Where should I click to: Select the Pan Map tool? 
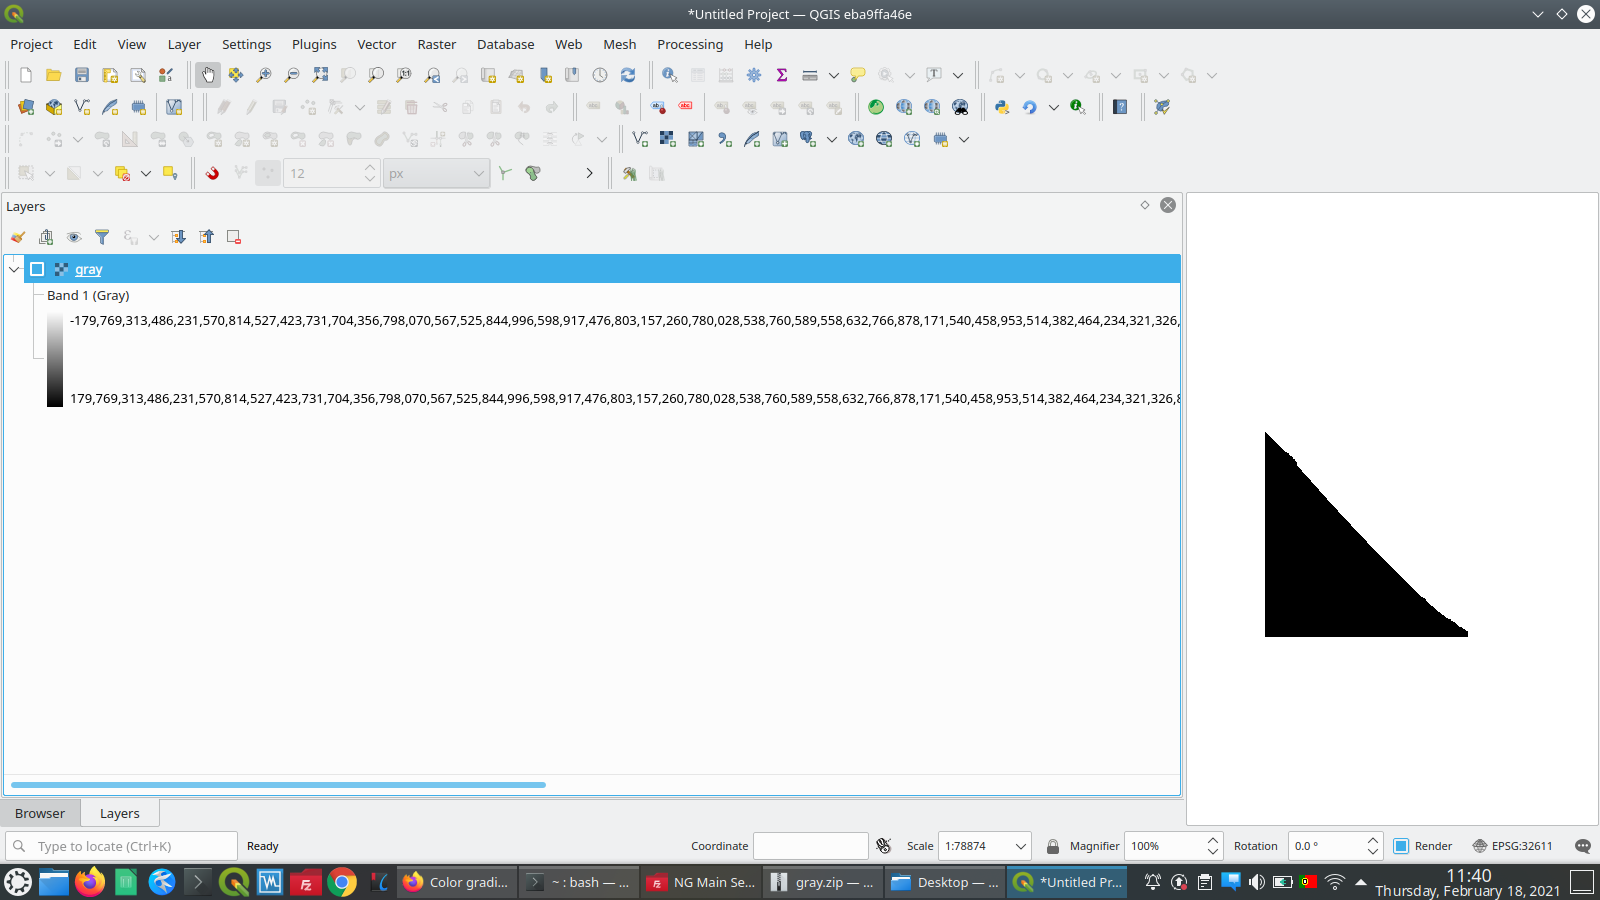pyautogui.click(x=207, y=75)
